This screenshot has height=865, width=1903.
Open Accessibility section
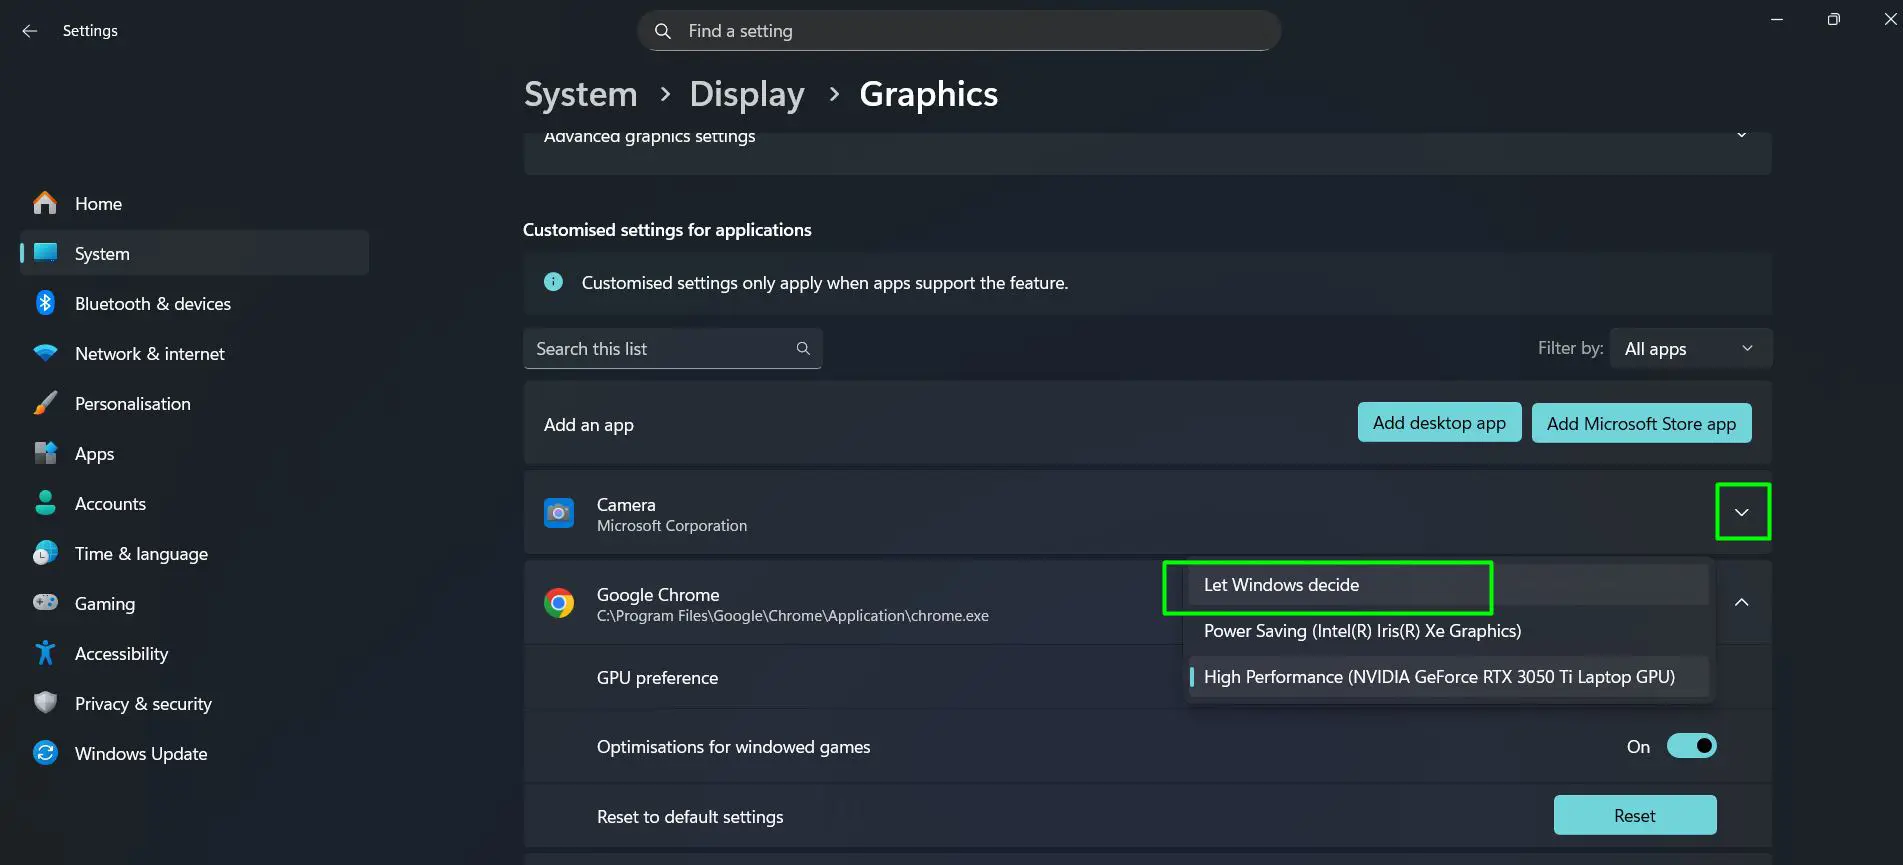pyautogui.click(x=195, y=653)
